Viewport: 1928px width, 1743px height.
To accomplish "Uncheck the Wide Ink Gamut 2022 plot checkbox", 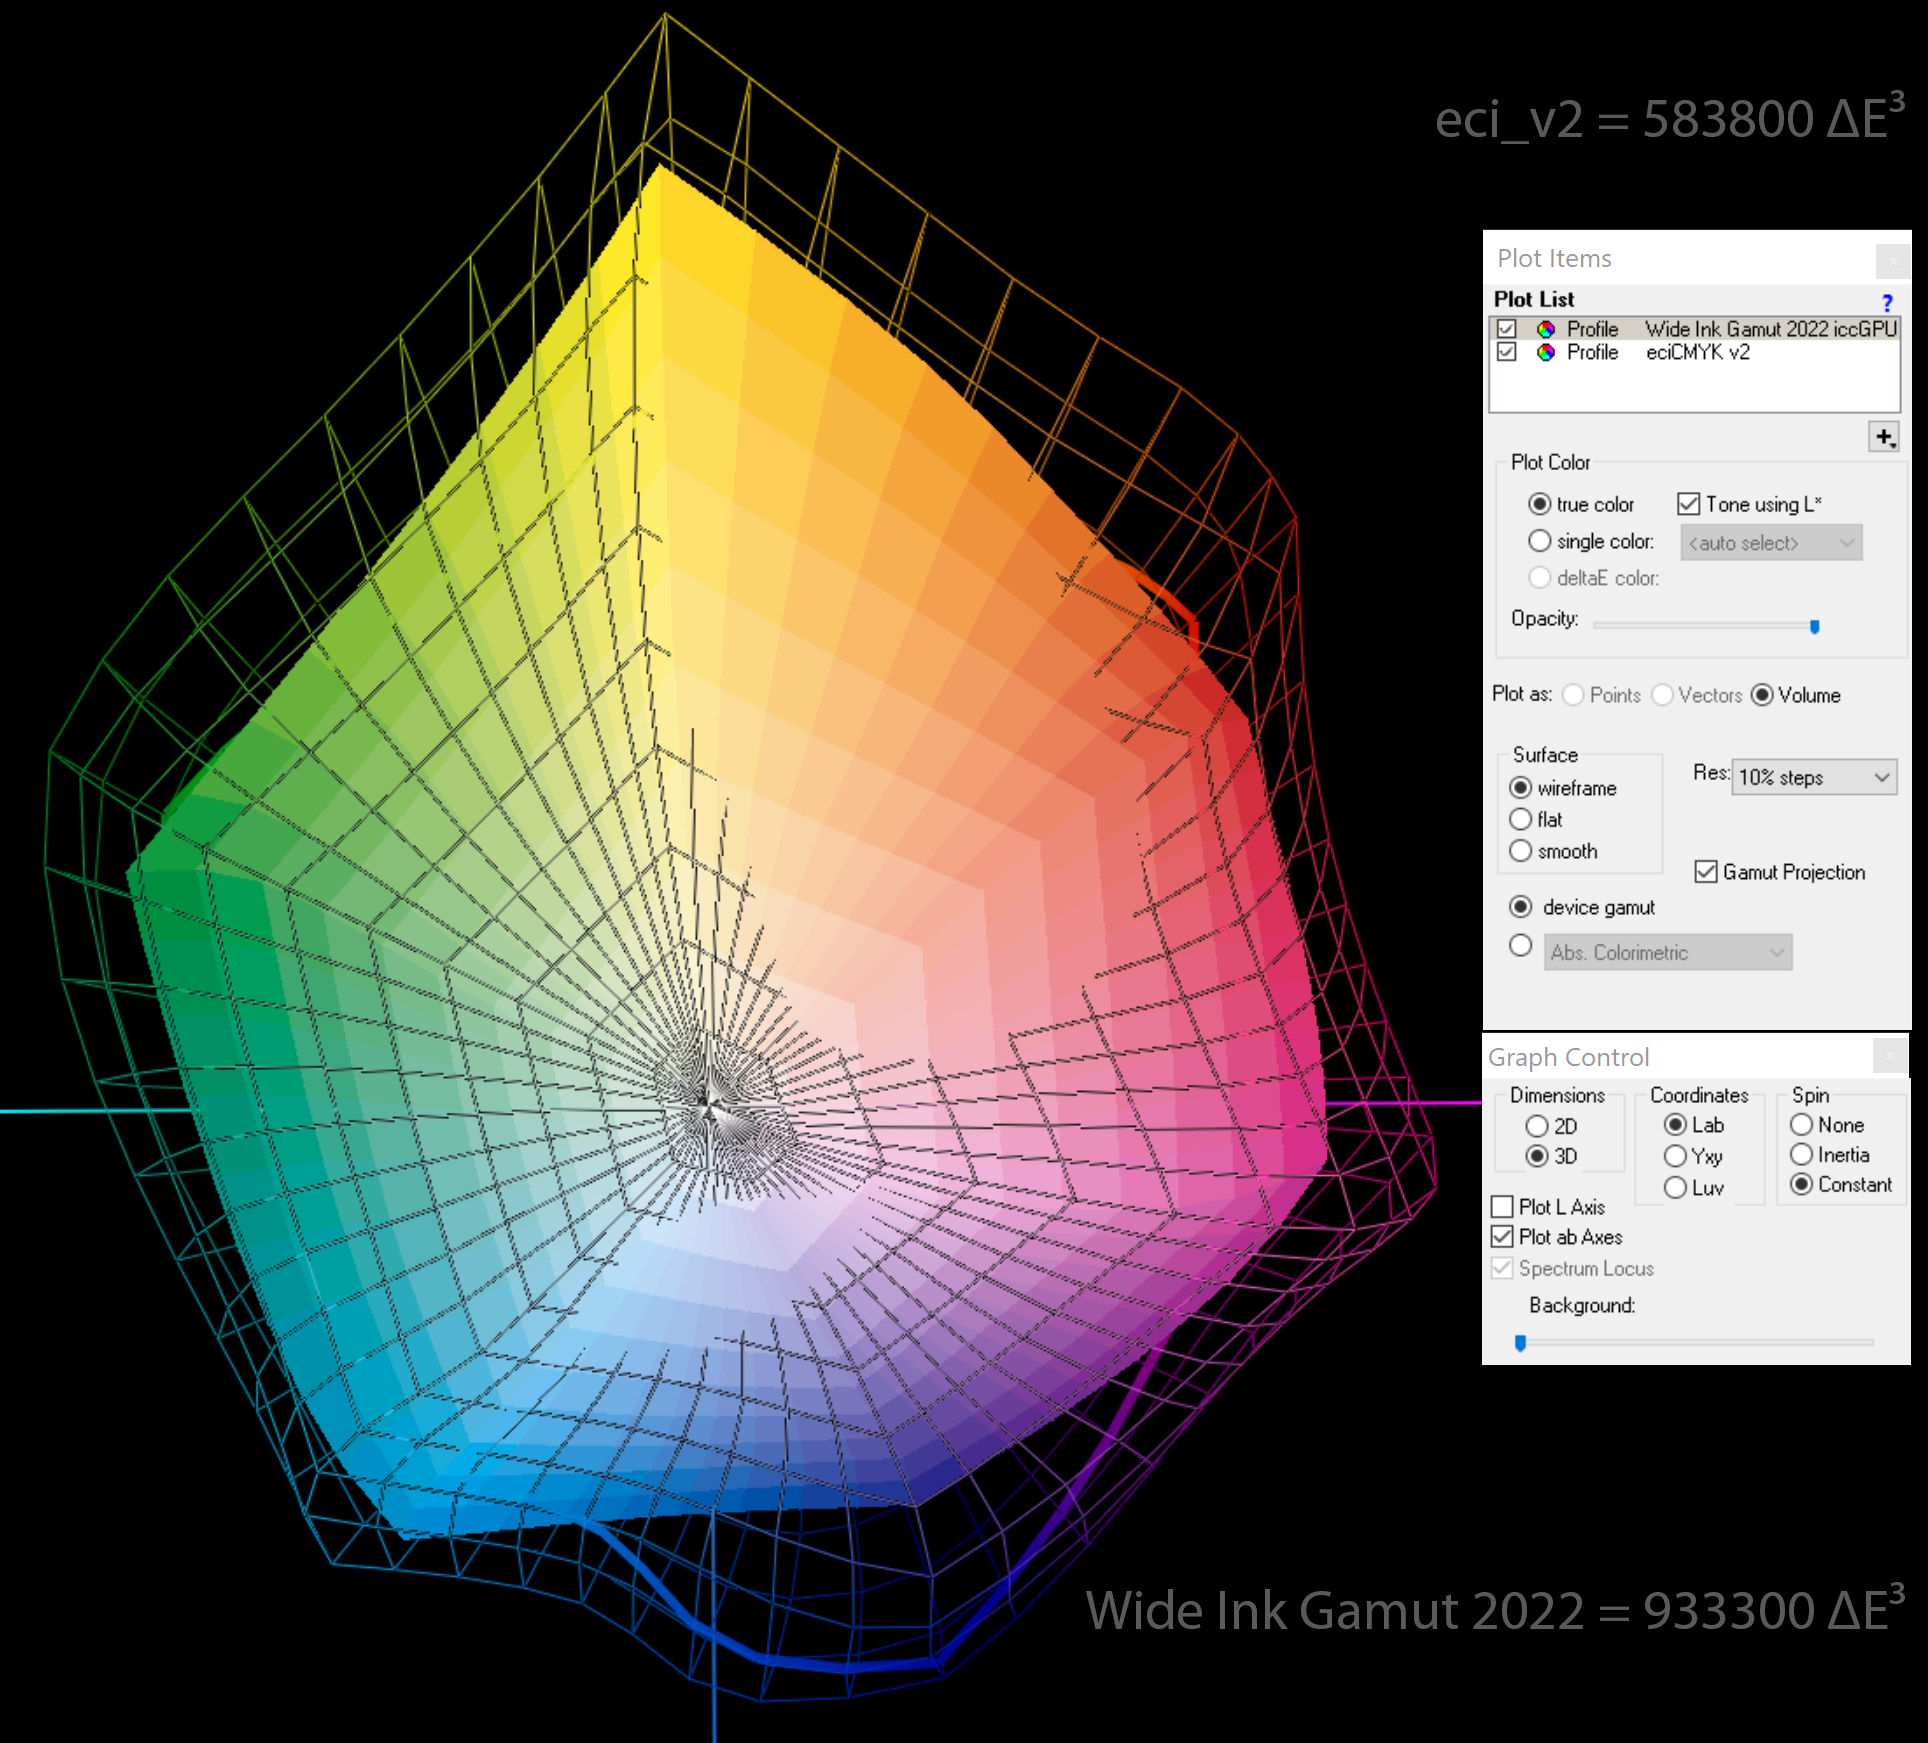I will click(x=1507, y=329).
